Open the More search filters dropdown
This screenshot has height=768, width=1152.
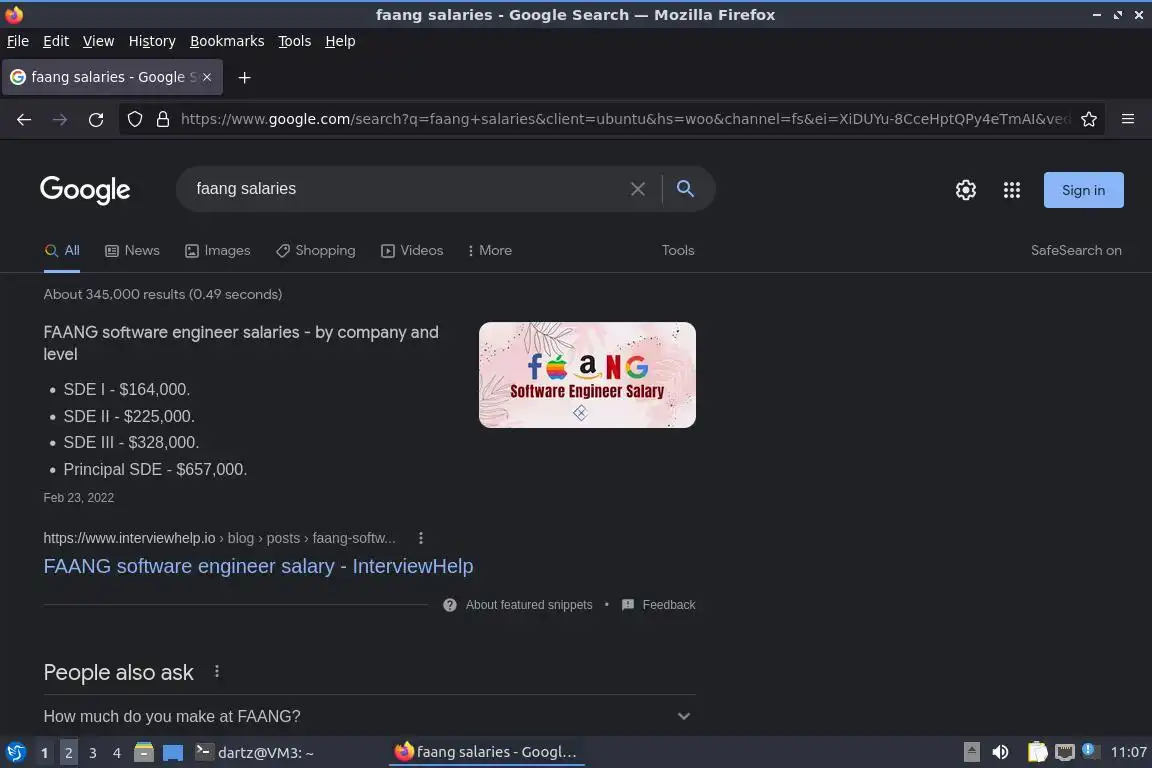tap(489, 251)
